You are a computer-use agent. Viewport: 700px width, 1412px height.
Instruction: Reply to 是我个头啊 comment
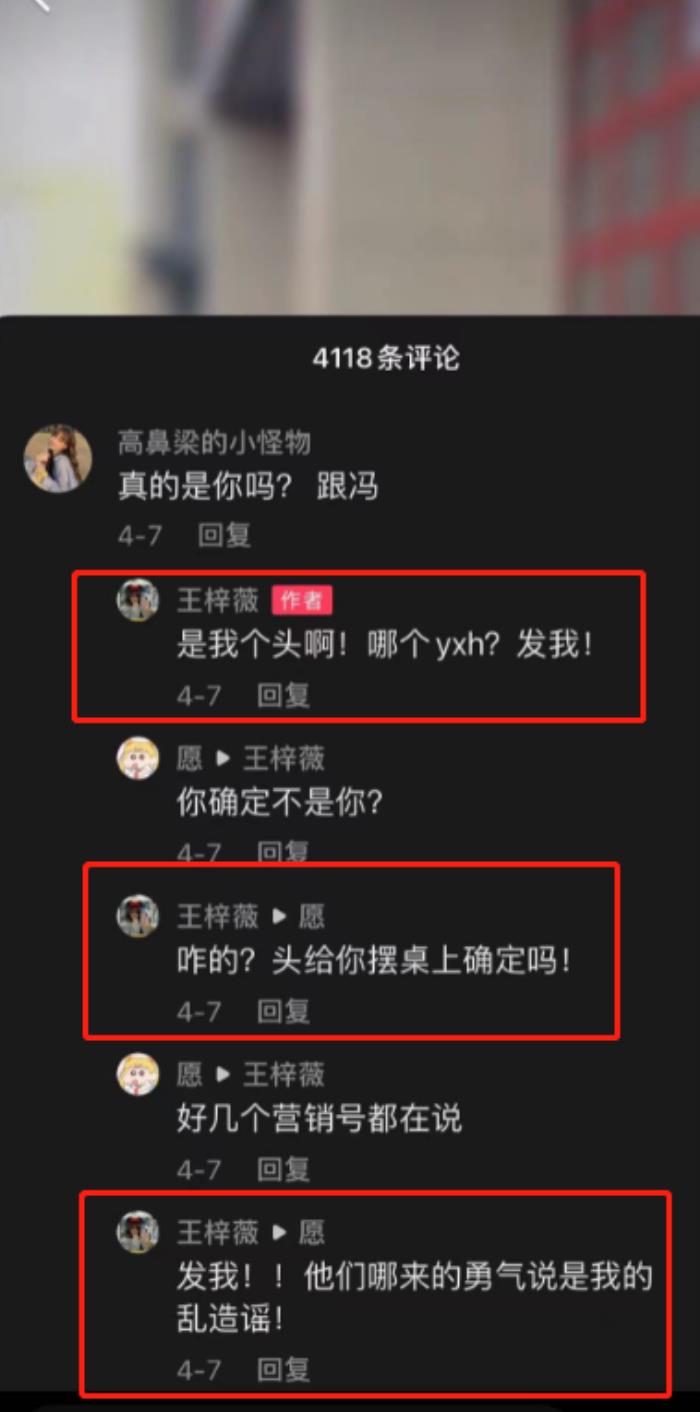click(x=284, y=694)
